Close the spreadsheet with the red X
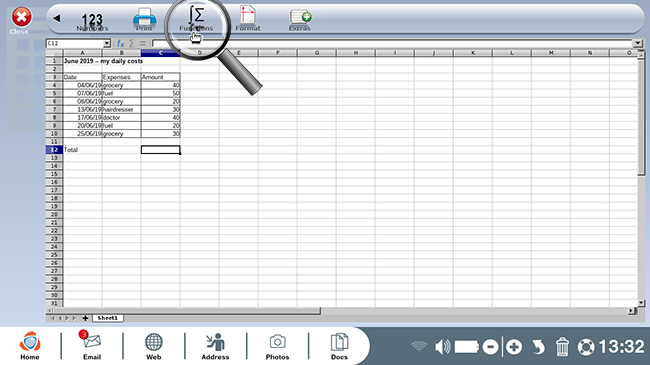The image size is (650, 365). (x=21, y=17)
